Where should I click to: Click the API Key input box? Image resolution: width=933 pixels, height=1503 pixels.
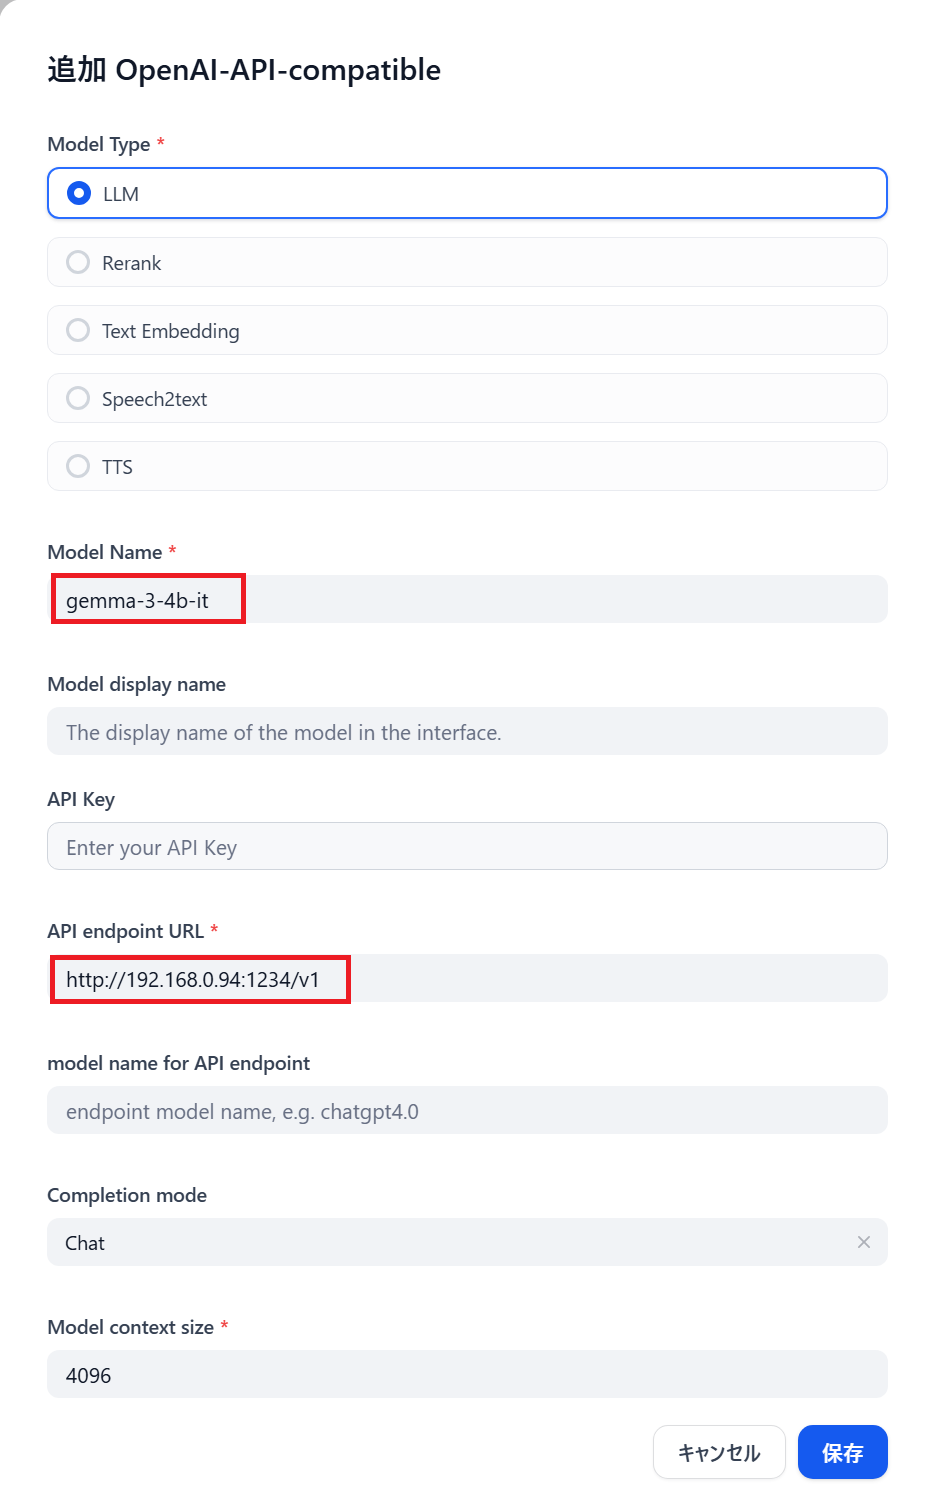coord(467,847)
